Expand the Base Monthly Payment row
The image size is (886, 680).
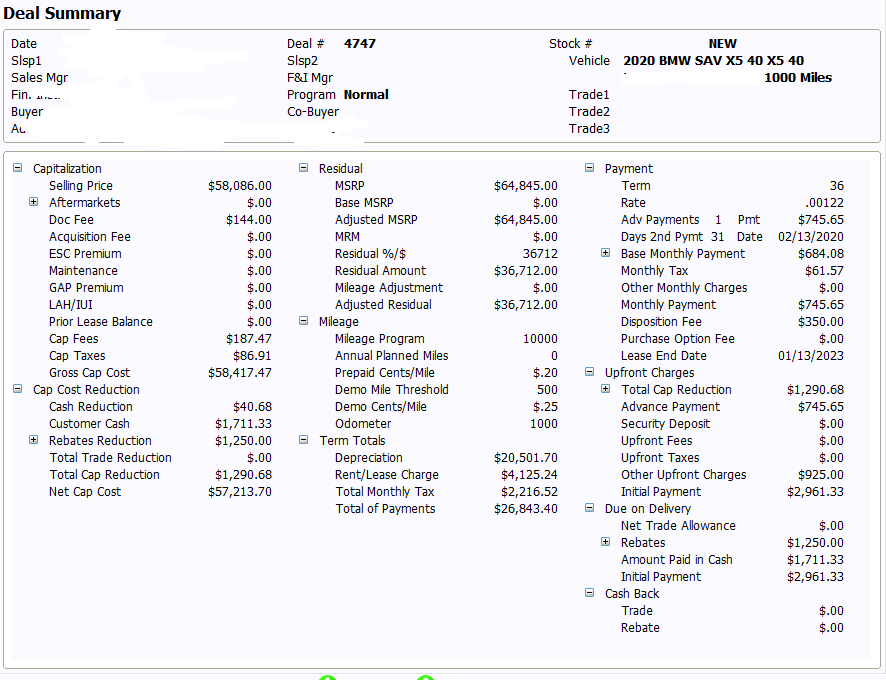605,253
